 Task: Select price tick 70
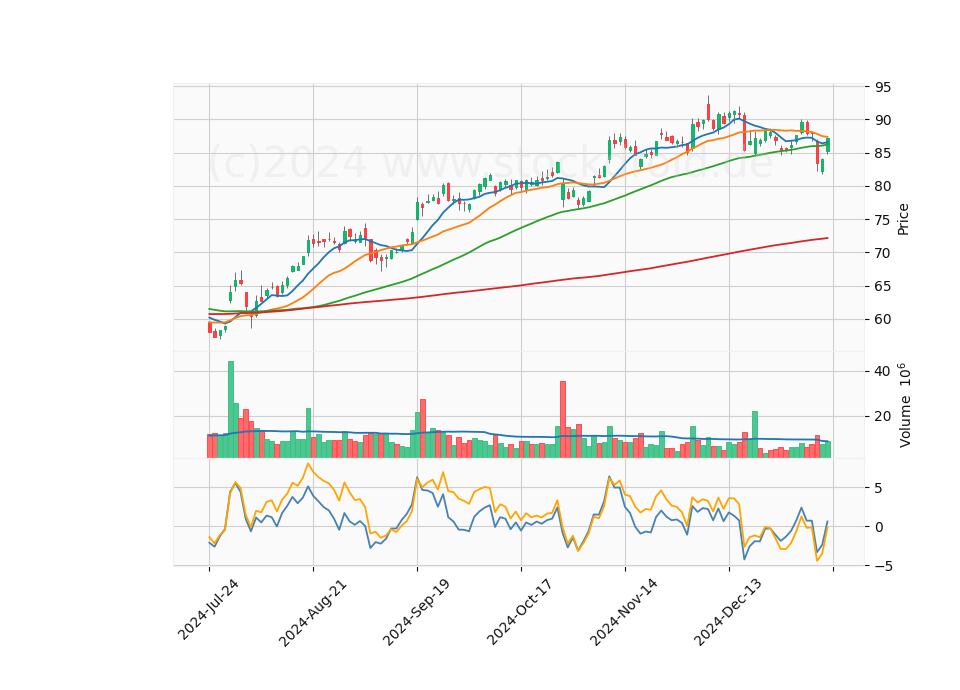coord(883,253)
